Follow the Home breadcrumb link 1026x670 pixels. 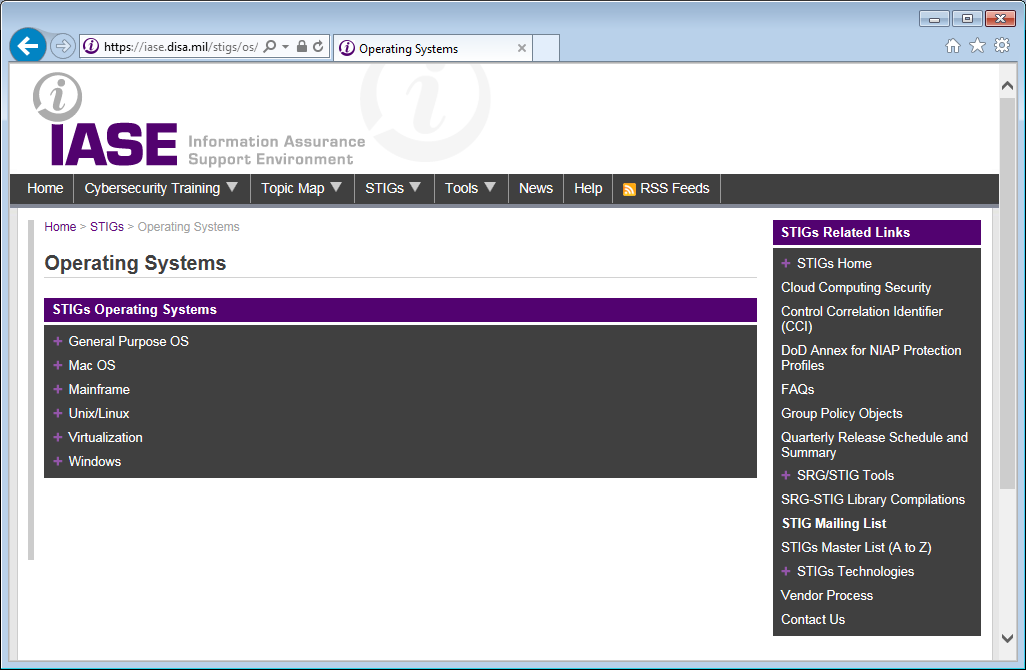point(60,226)
